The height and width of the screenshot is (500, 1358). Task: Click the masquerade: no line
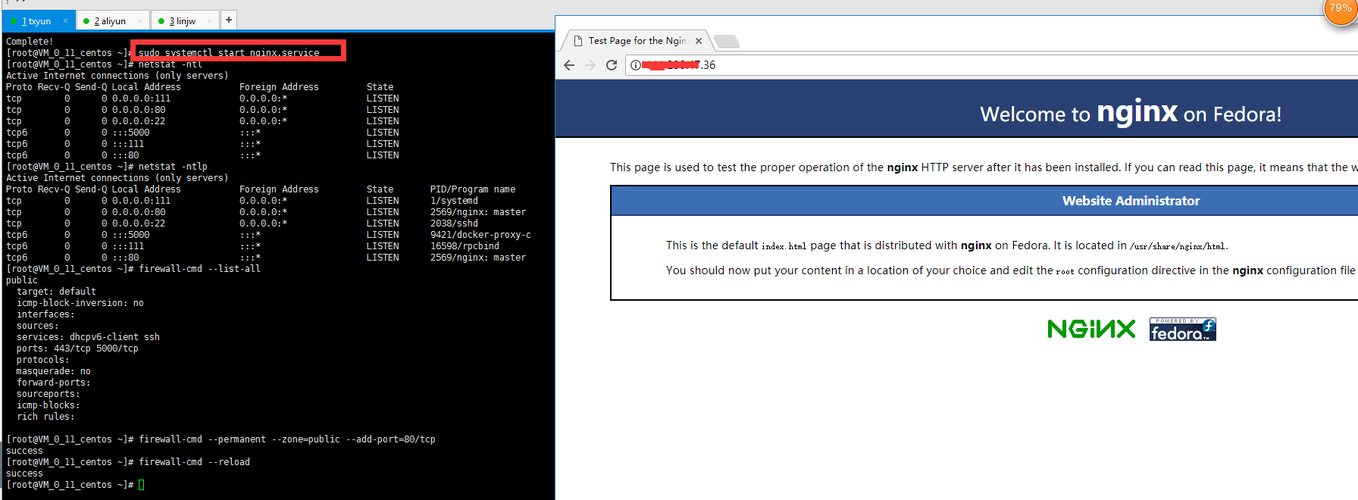click(53, 371)
